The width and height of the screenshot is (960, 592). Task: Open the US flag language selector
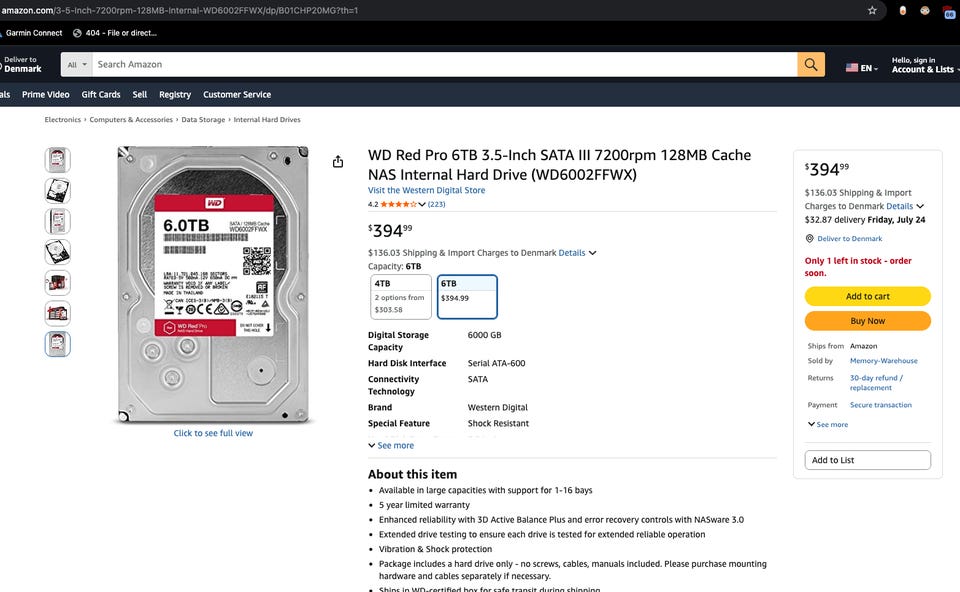tap(861, 68)
